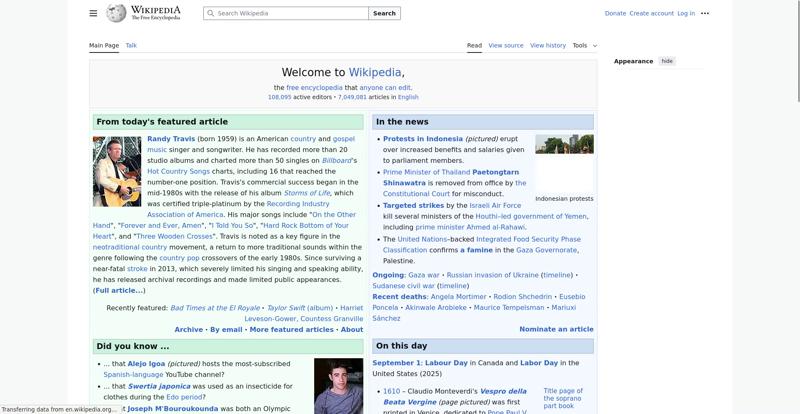Click the Donate link
Screen dimensions: 800x414
(x=615, y=13)
